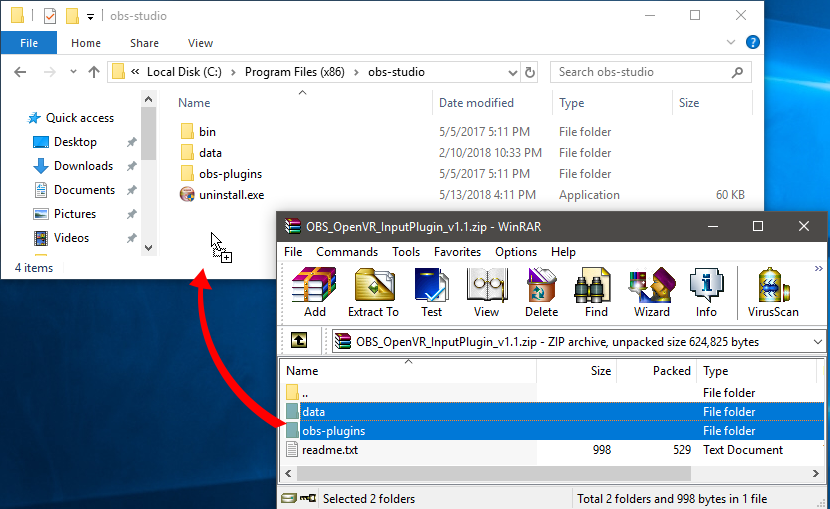Open Desktop in navigation pane
The image size is (830, 509).
[x=75, y=142]
